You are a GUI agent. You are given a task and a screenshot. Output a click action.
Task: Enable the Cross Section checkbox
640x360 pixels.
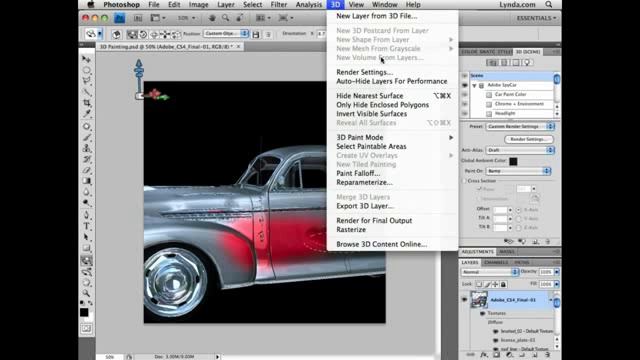(464, 180)
